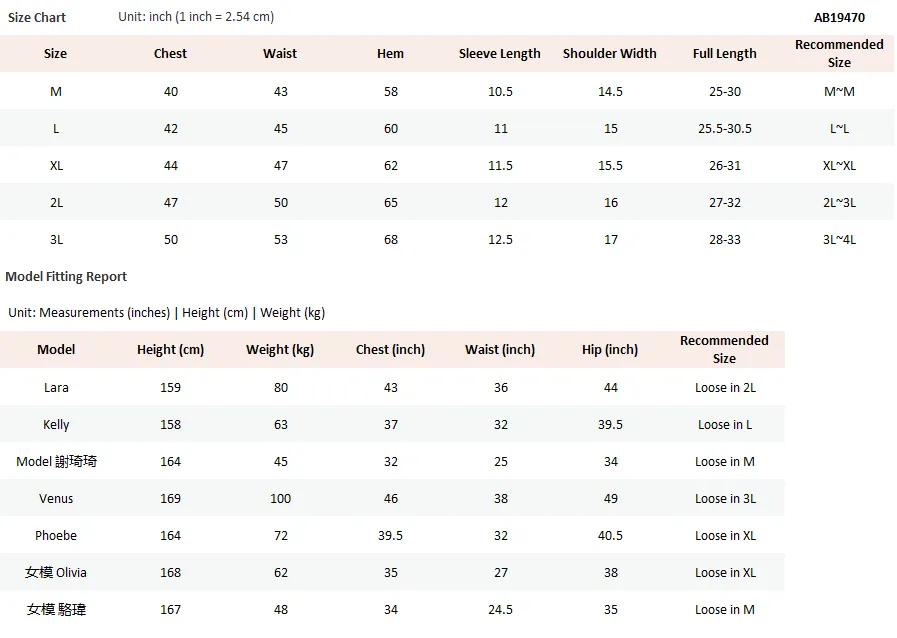Image resolution: width=897 pixels, height=638 pixels.
Task: Select the unit inch conversion note
Action: point(196,17)
